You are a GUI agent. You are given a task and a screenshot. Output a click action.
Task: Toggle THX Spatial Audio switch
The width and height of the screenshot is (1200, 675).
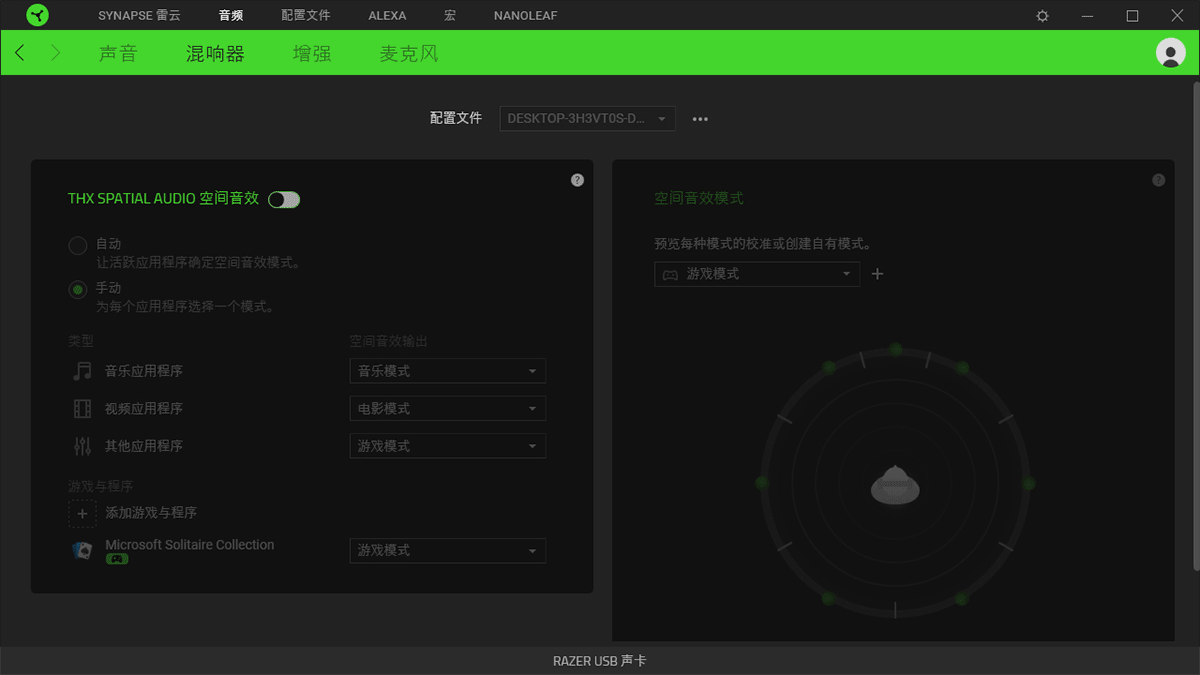pos(284,200)
